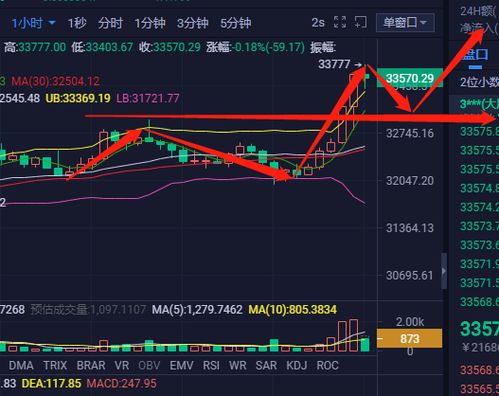The image size is (499, 396).
Task: Click the 31364.13 price axis label
Action: point(410,228)
